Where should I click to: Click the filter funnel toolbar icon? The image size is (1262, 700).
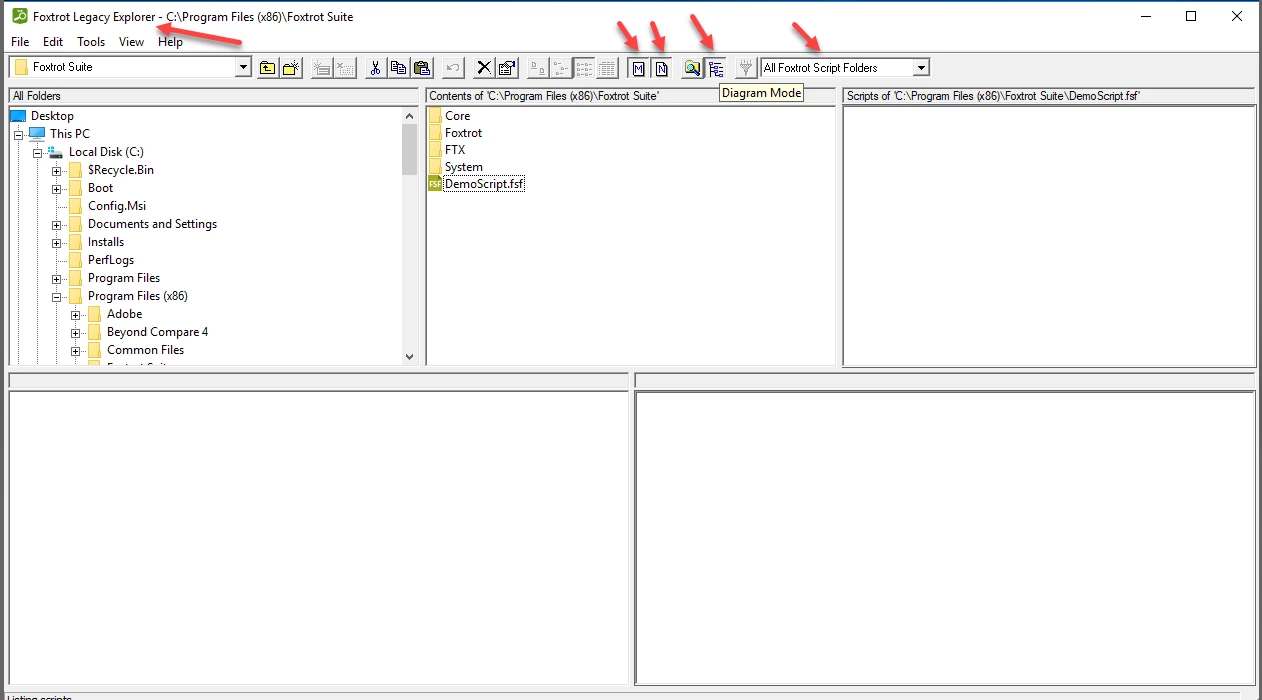(746, 68)
